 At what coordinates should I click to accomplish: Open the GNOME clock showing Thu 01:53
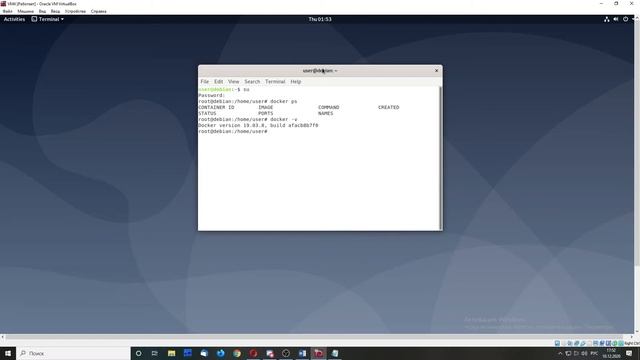(320, 19)
